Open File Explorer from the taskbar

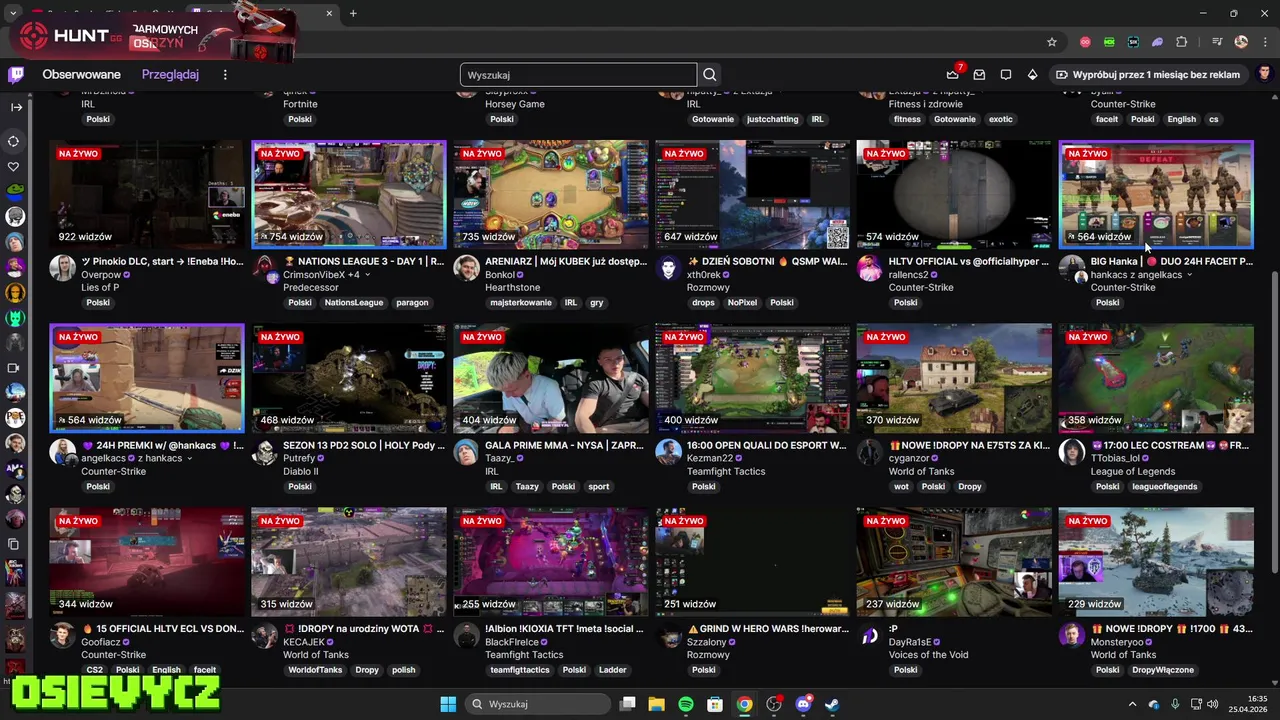click(656, 704)
